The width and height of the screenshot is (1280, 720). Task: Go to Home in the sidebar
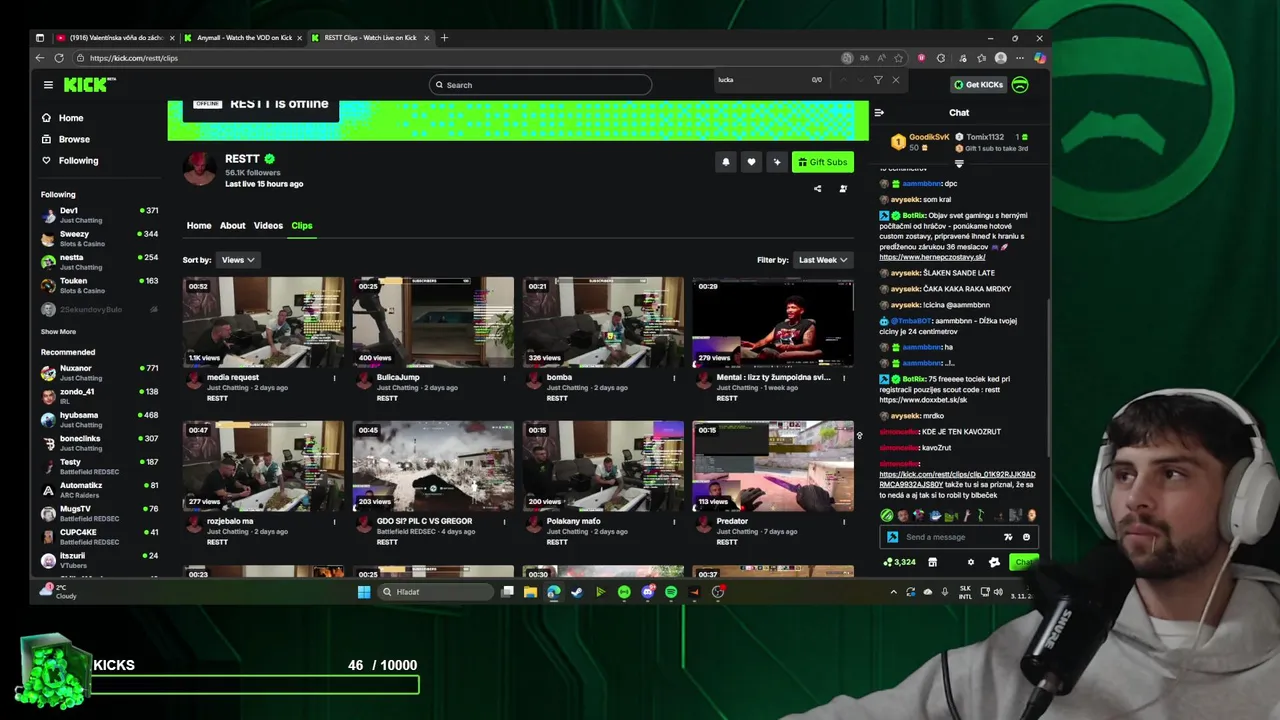pos(62,118)
